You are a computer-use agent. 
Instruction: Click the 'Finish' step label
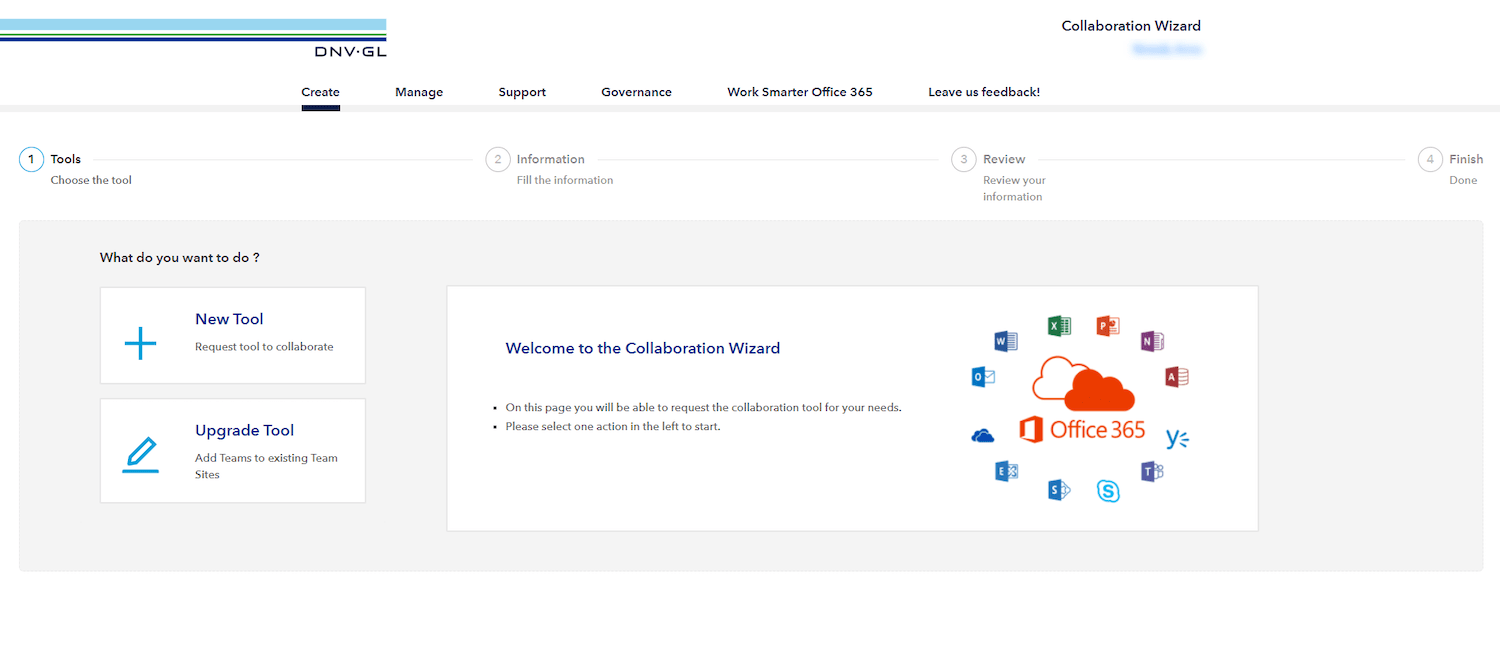1466,159
